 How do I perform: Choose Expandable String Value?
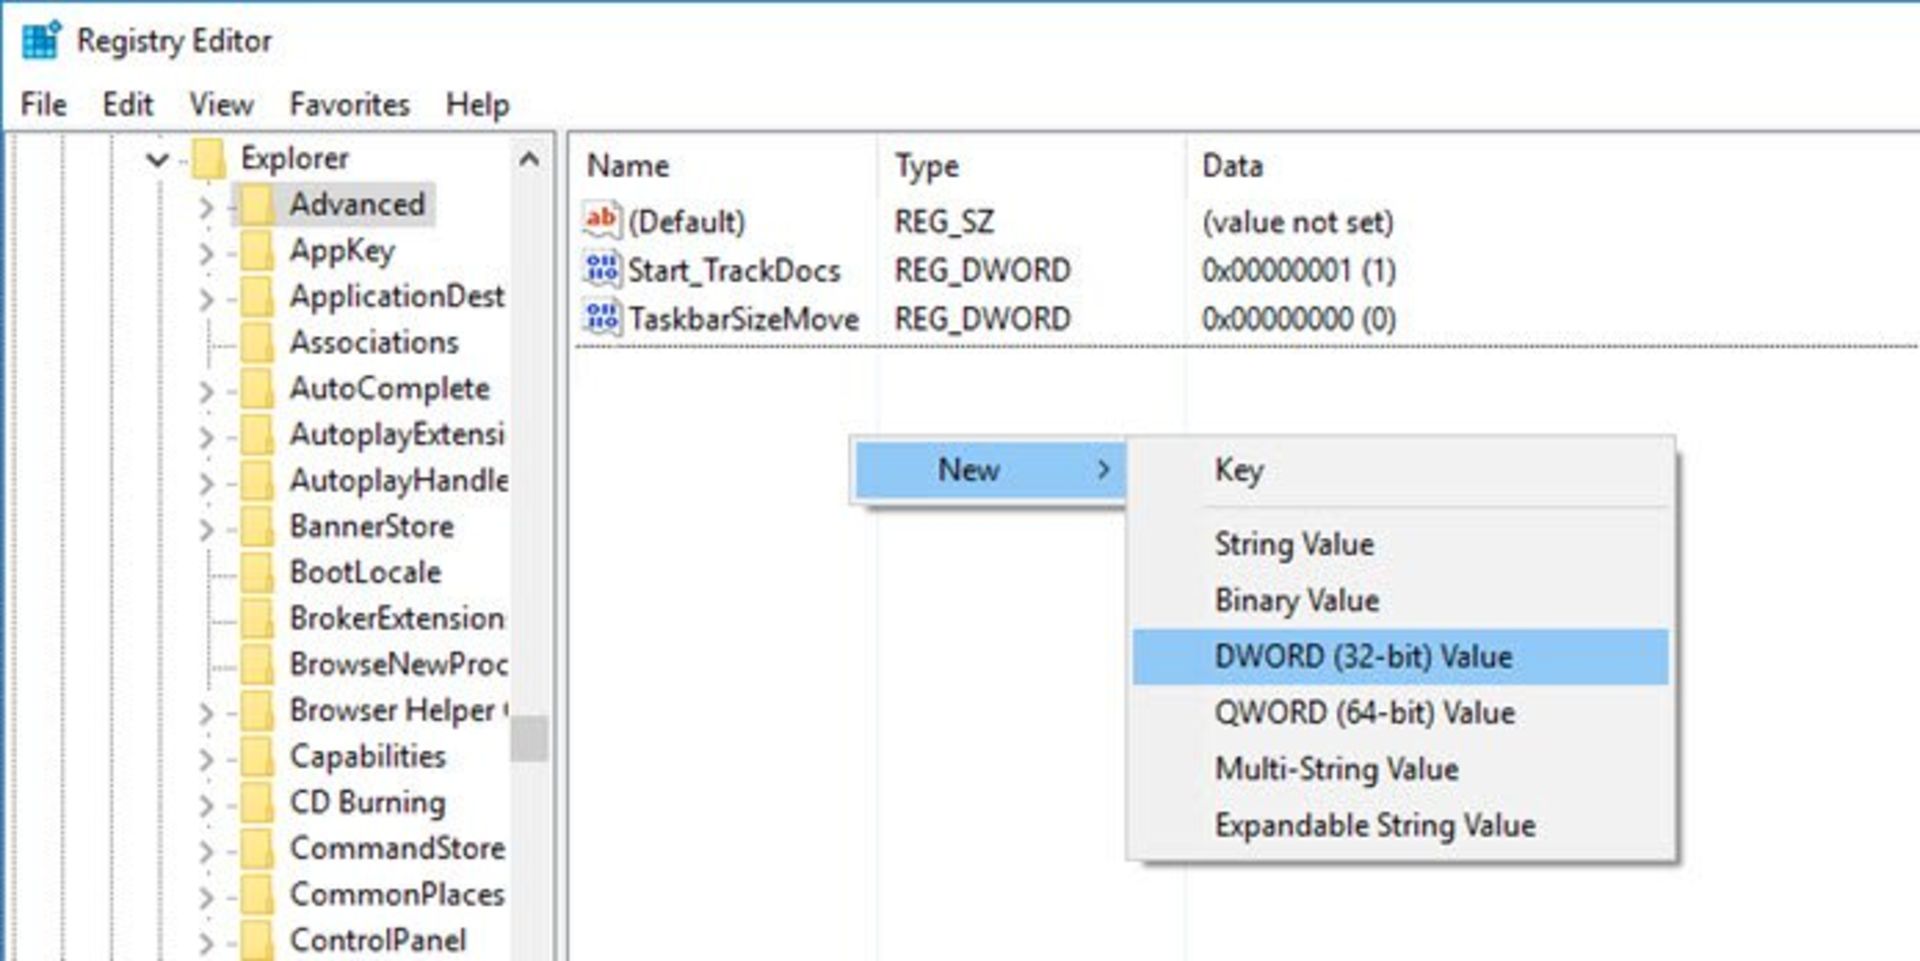pyautogui.click(x=1401, y=825)
